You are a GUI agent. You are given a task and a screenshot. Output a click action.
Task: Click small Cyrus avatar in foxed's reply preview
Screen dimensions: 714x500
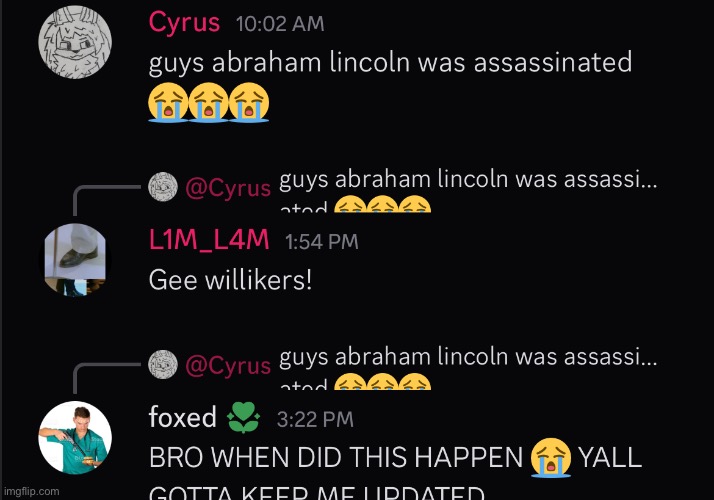[163, 364]
